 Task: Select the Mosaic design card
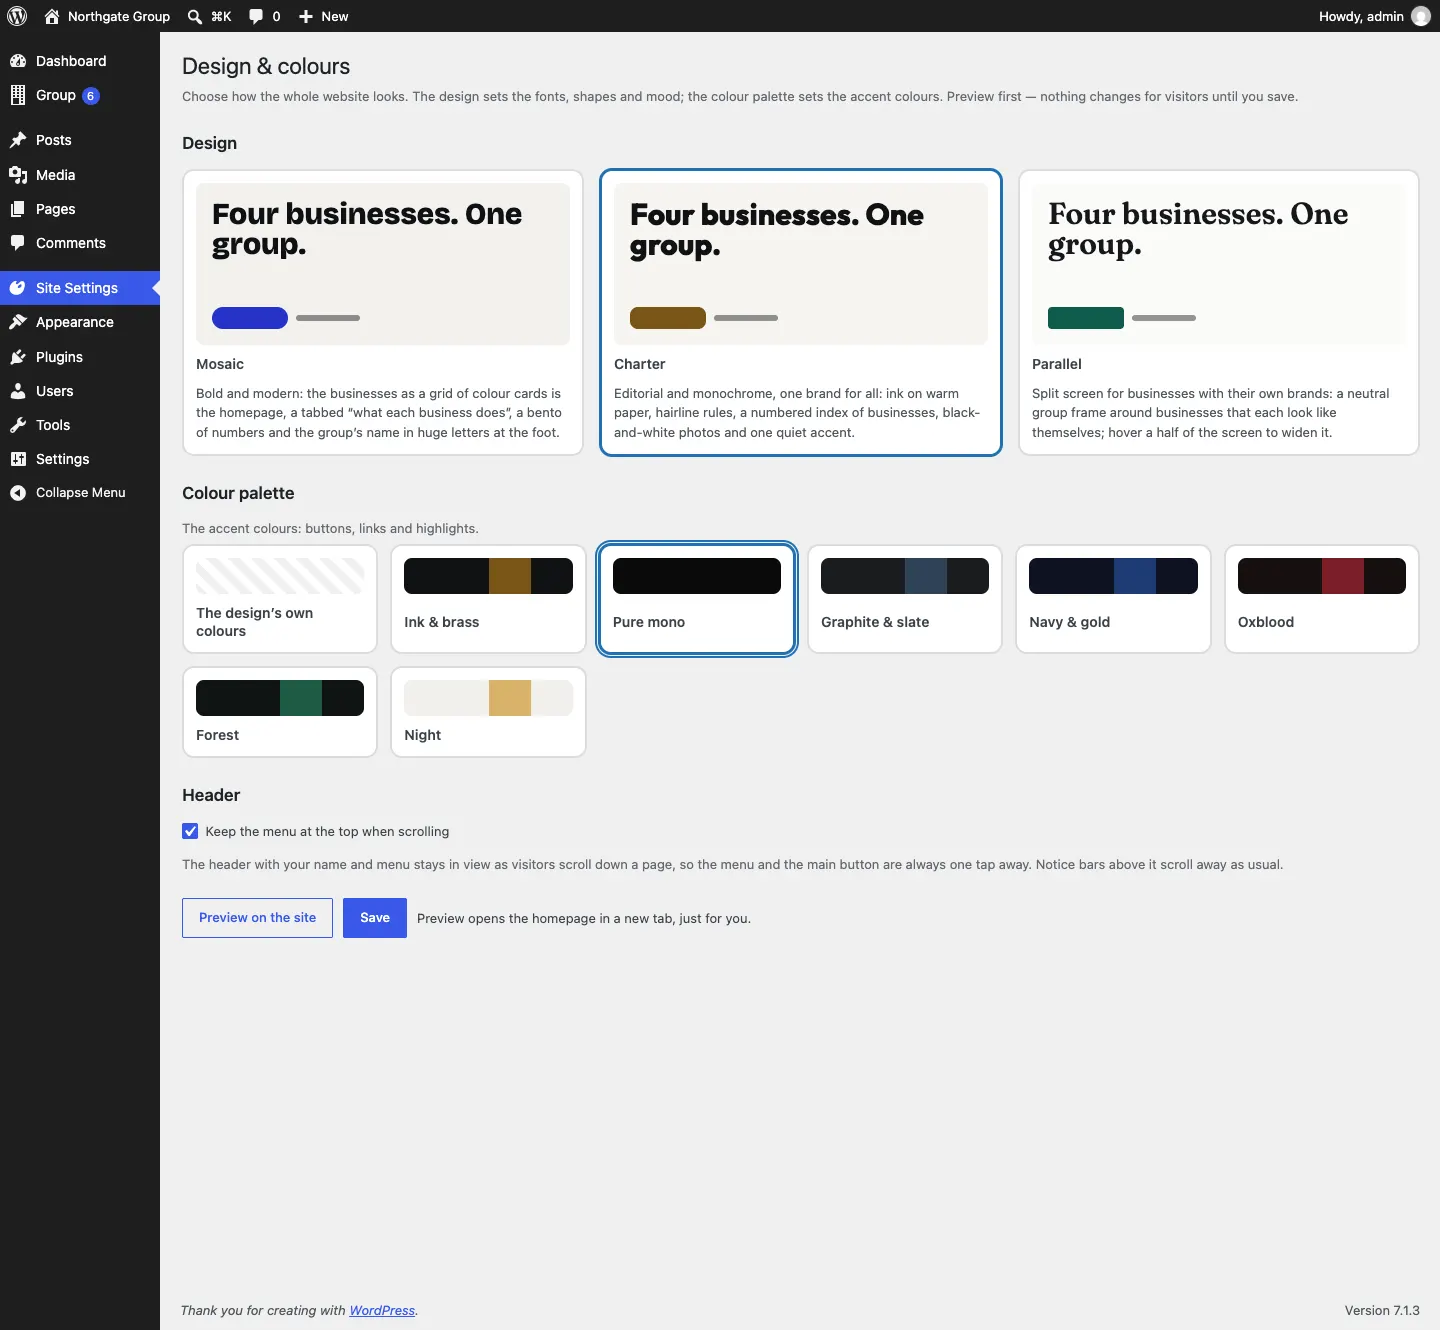[x=383, y=312]
